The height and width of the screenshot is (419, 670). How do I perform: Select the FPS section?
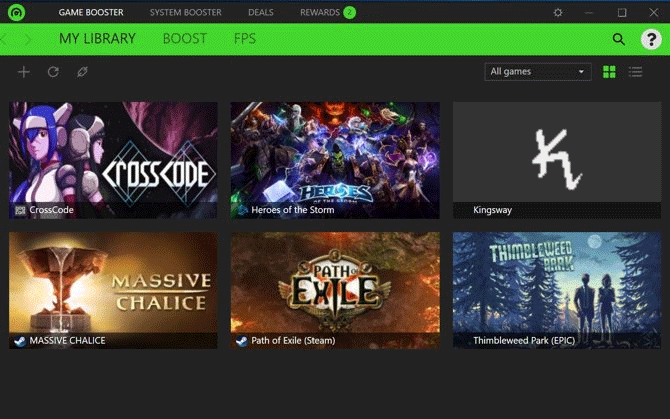tap(245, 39)
